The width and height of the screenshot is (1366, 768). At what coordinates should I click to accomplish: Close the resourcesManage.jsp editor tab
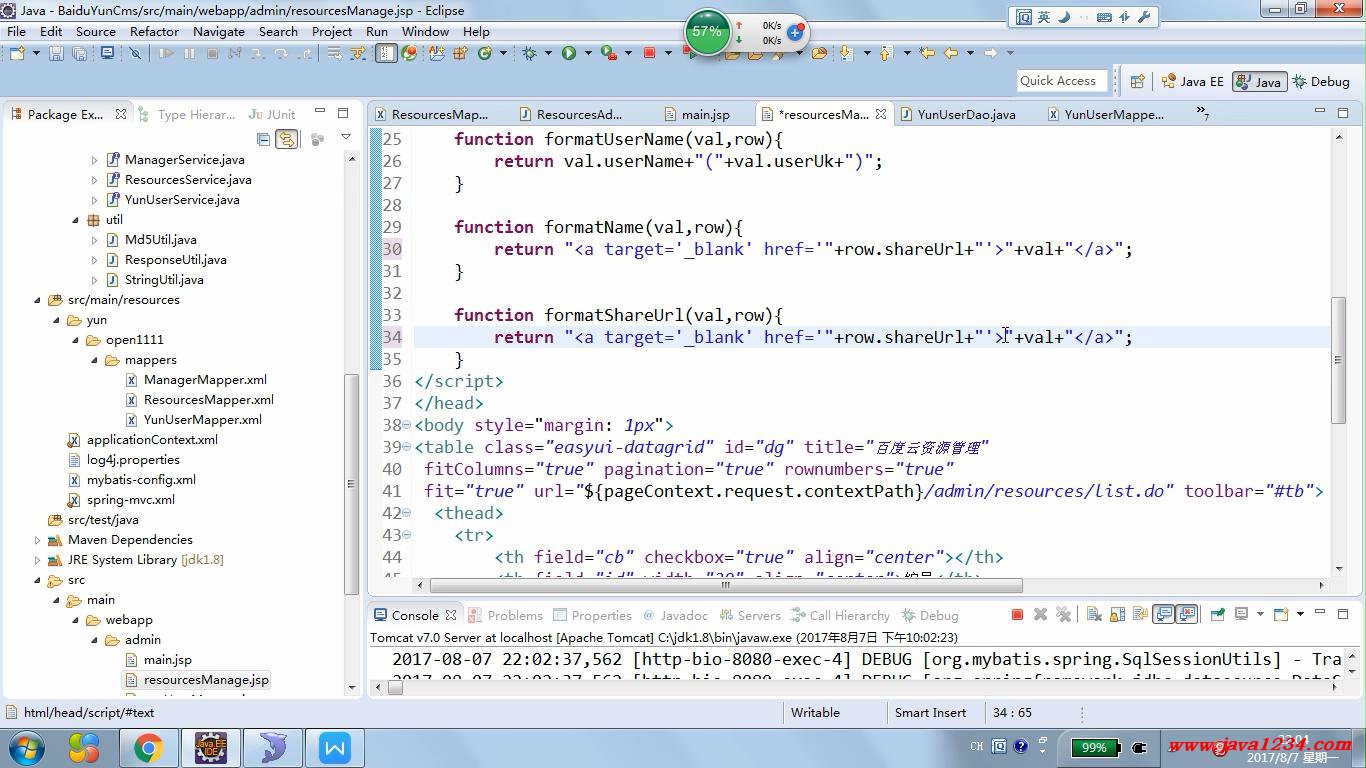881,114
